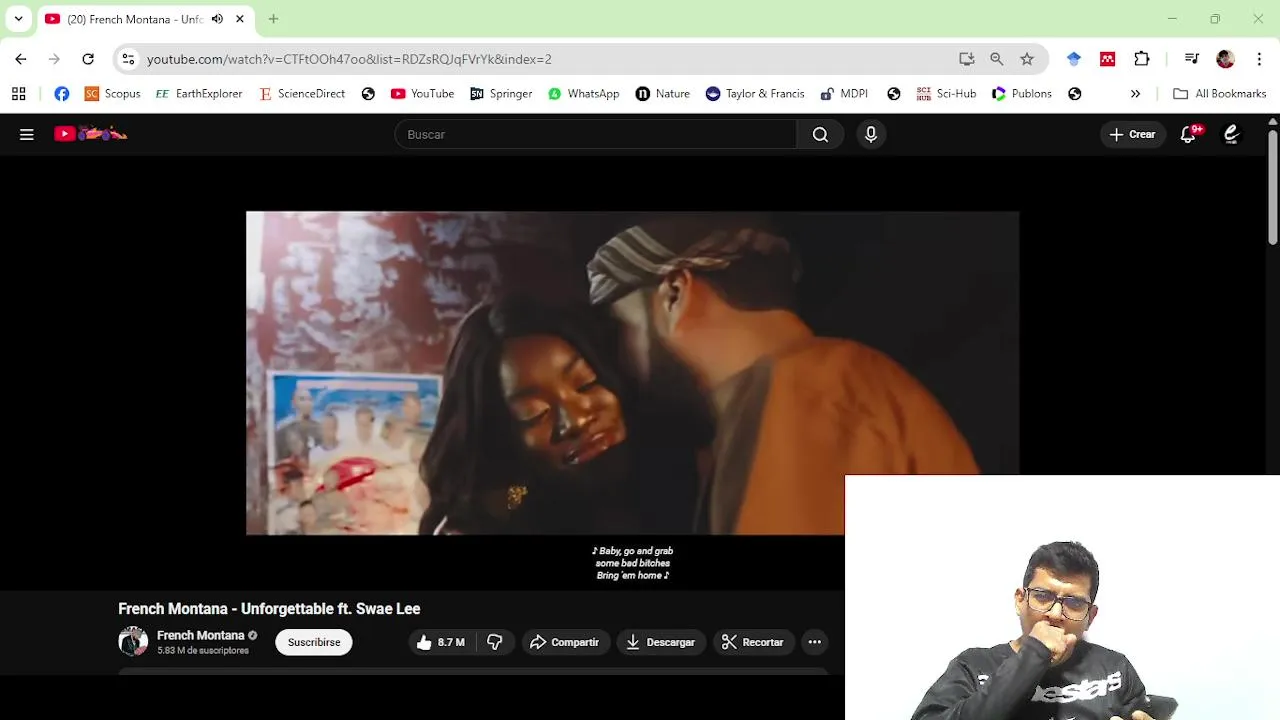The height and width of the screenshot is (720, 1280).
Task: Open the Springer bookmark
Action: click(x=501, y=94)
